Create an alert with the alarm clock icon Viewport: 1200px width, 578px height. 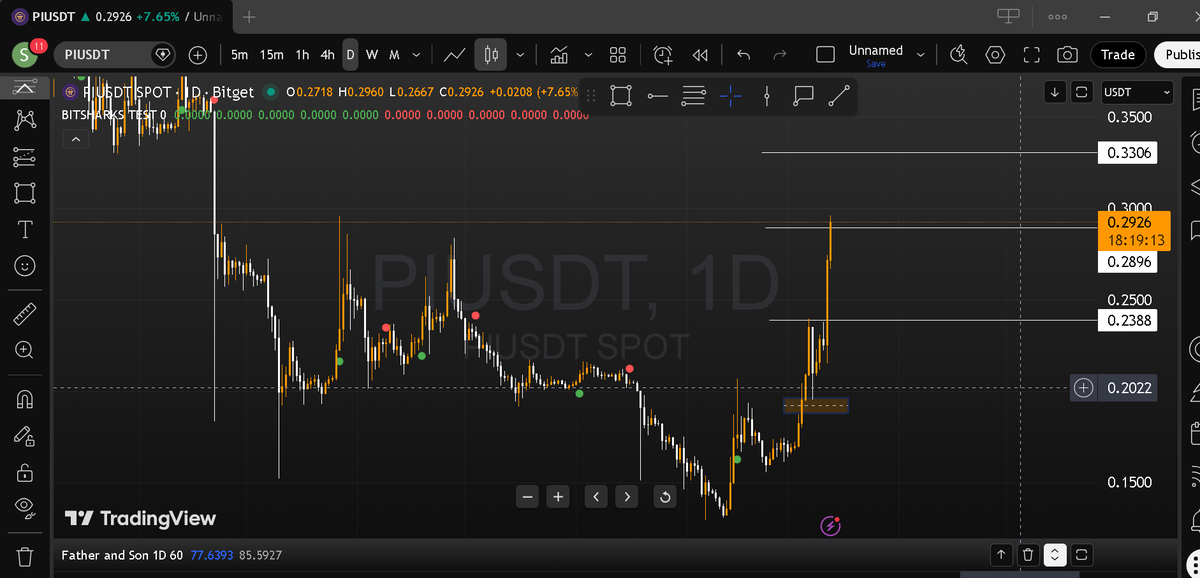tap(663, 55)
